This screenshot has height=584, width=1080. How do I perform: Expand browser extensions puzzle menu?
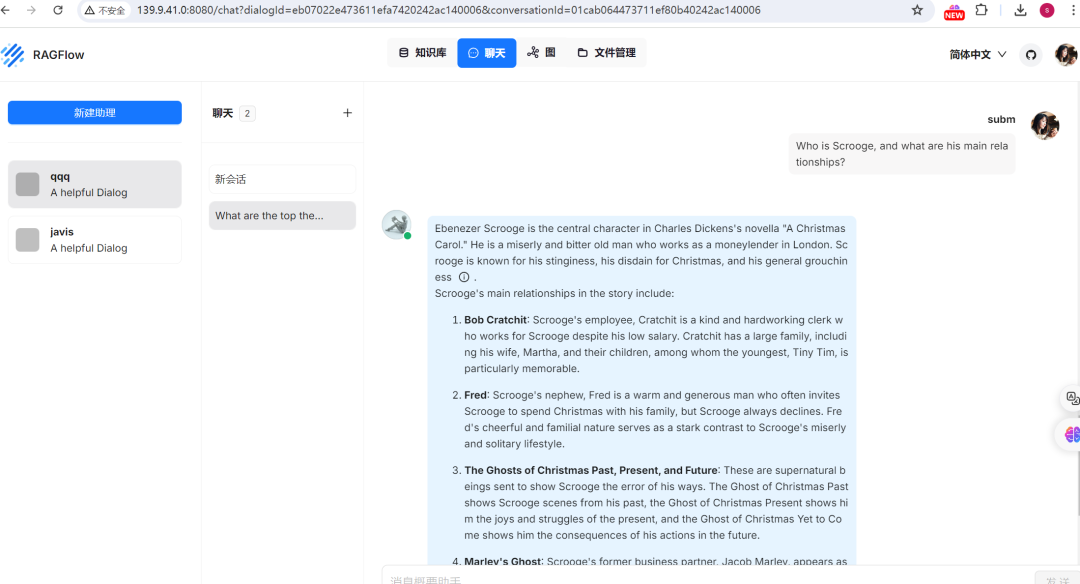click(x=982, y=12)
